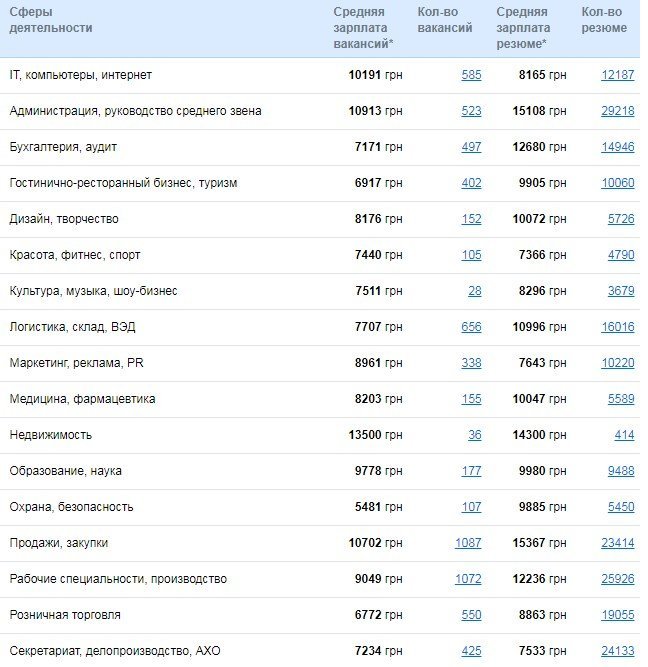Click 4790 resumes for Красота, фитнес, спорт
This screenshot has width=648, height=667.
coord(621,255)
